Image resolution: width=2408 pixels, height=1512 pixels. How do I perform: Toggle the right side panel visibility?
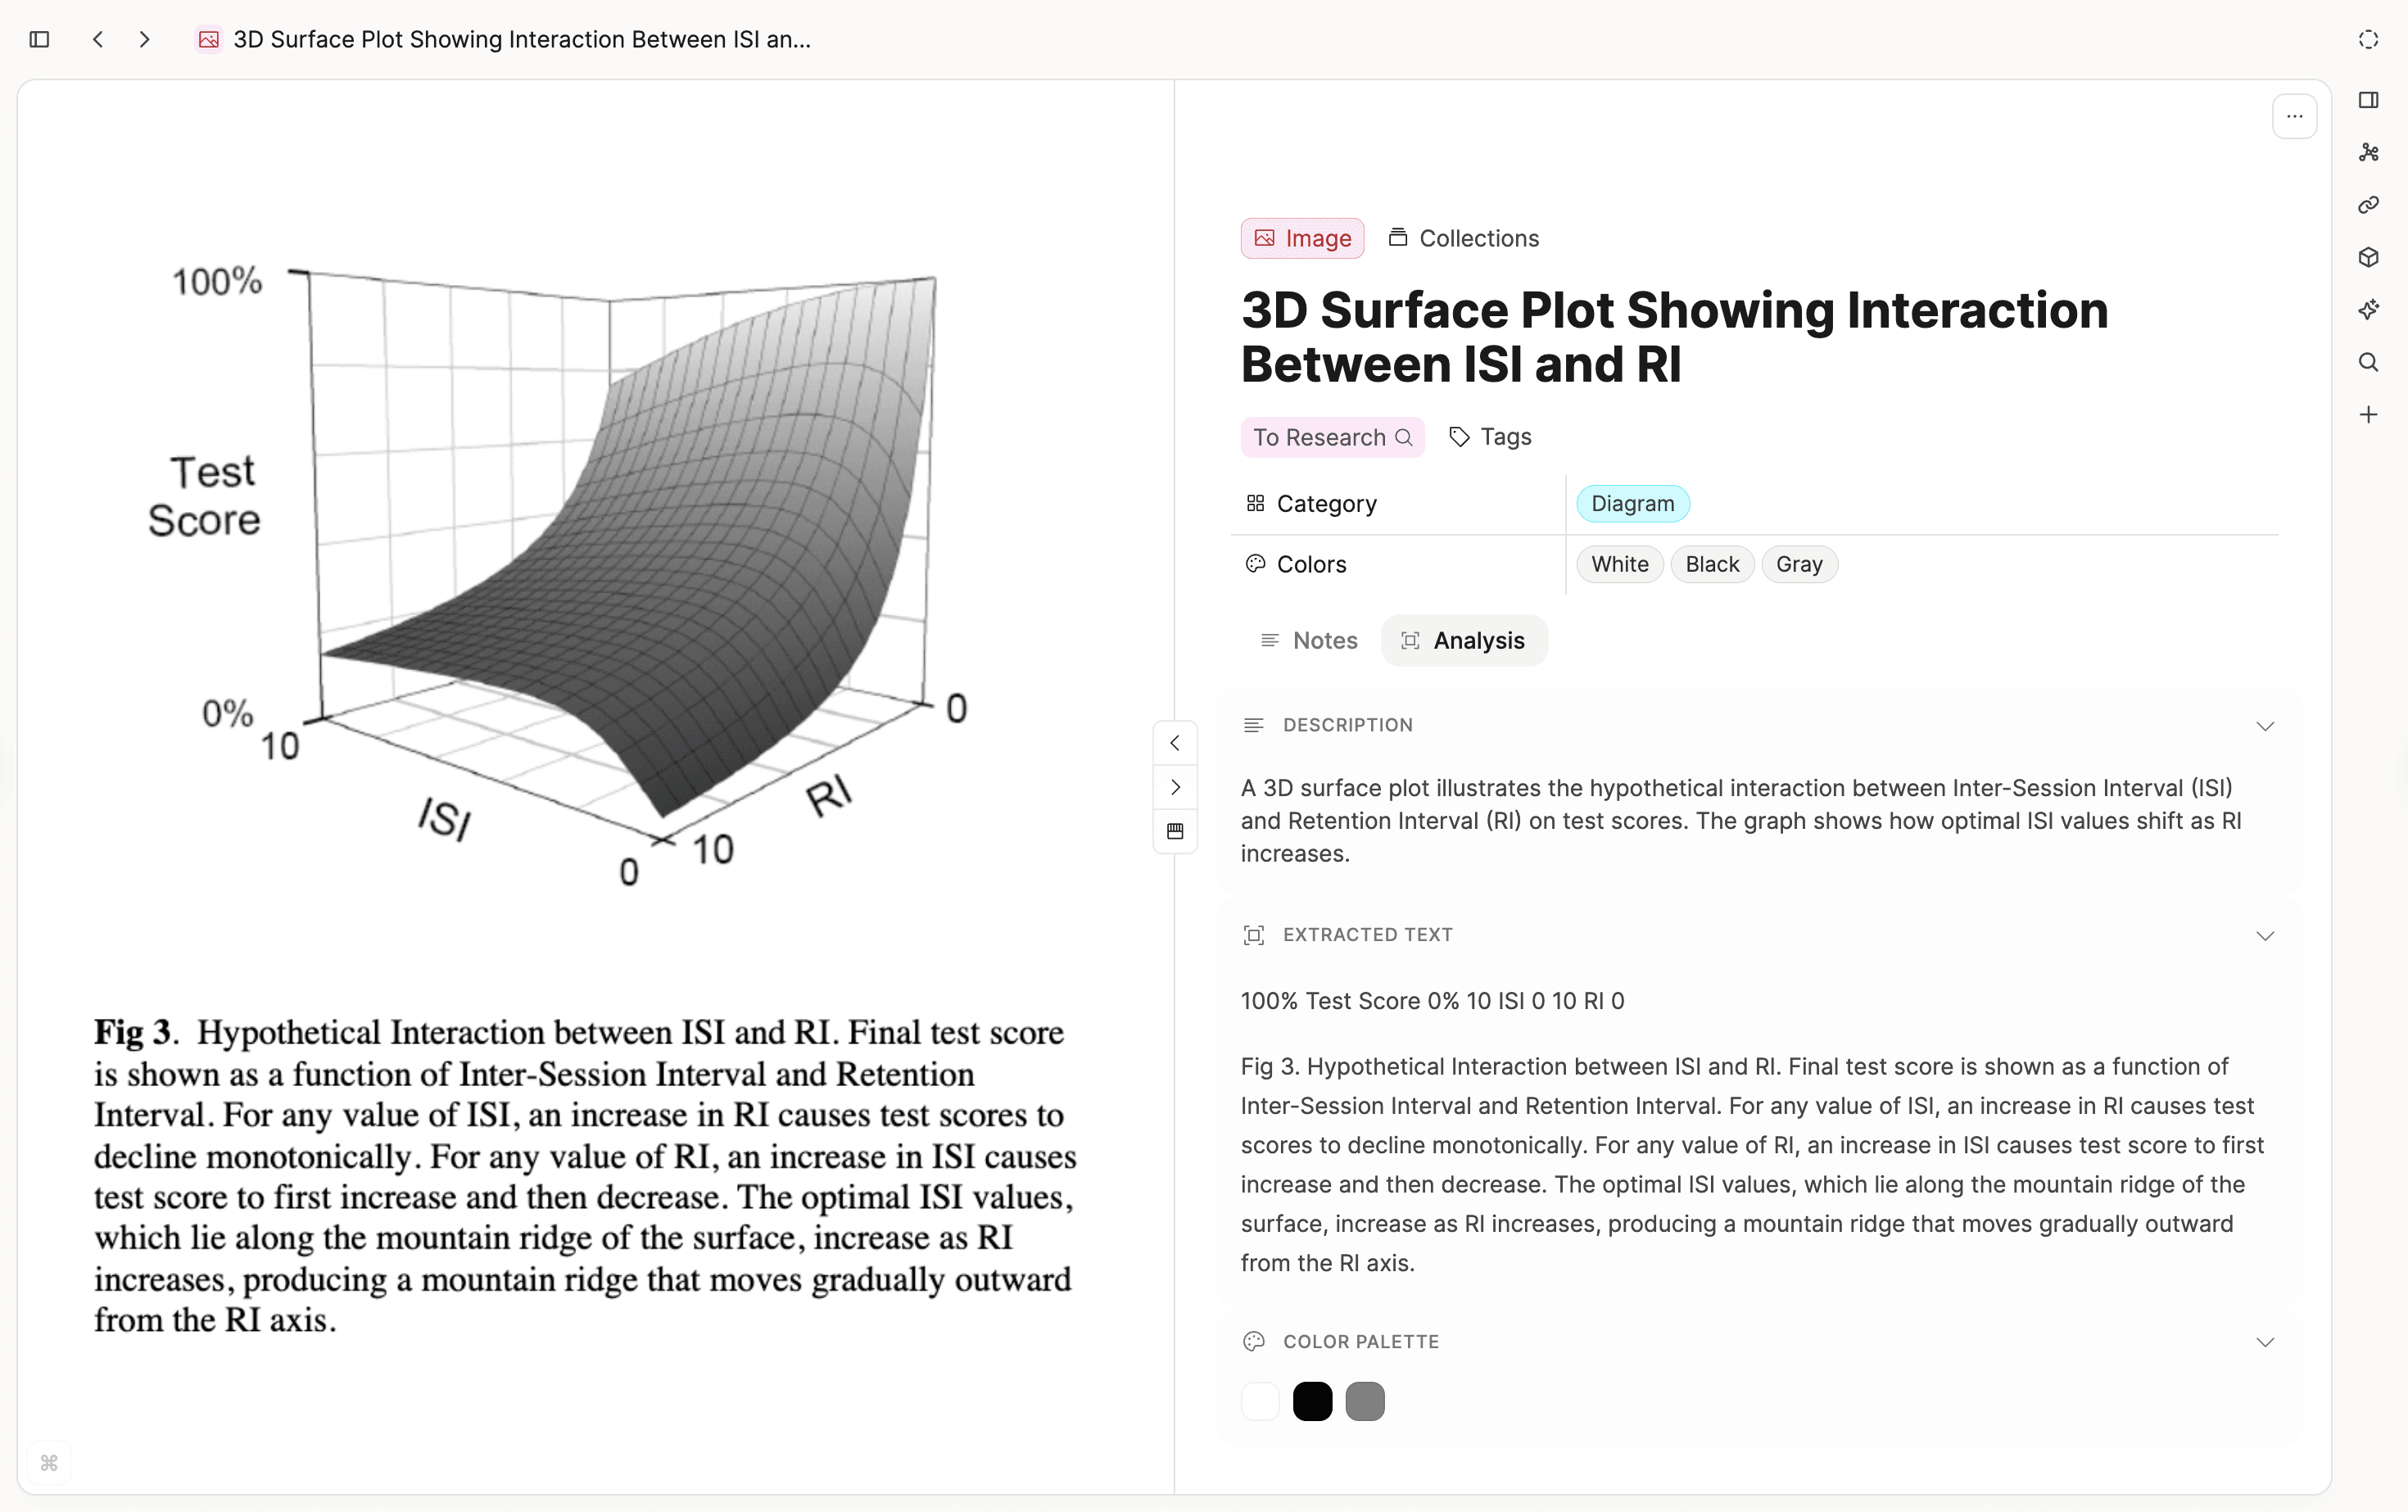(2368, 100)
